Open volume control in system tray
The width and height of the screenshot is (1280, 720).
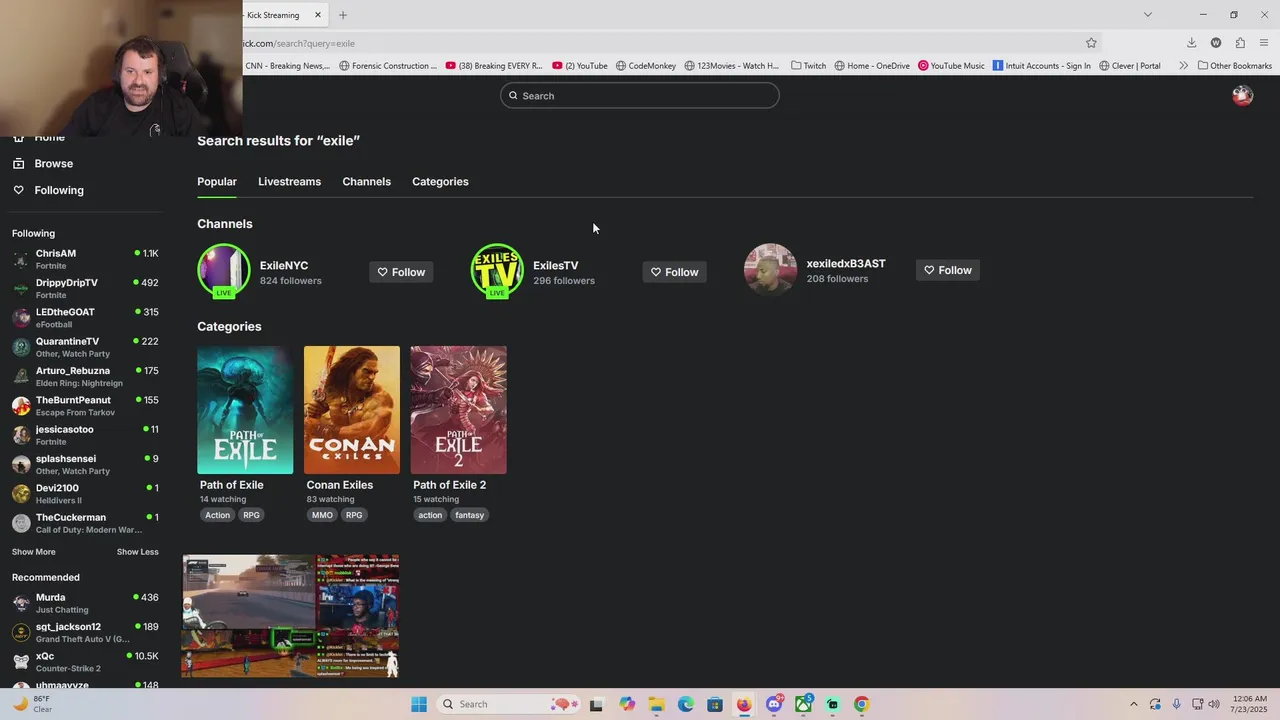point(1214,704)
